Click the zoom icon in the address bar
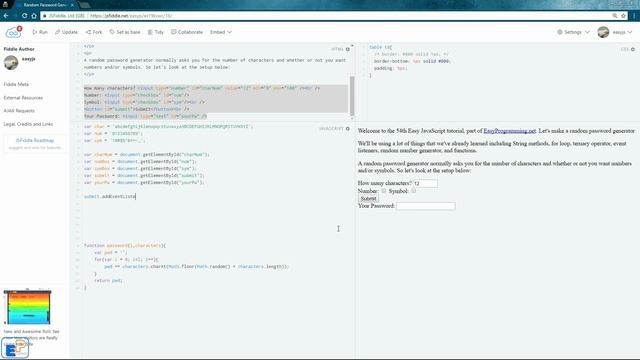This screenshot has height=360, width=640. (615, 16)
